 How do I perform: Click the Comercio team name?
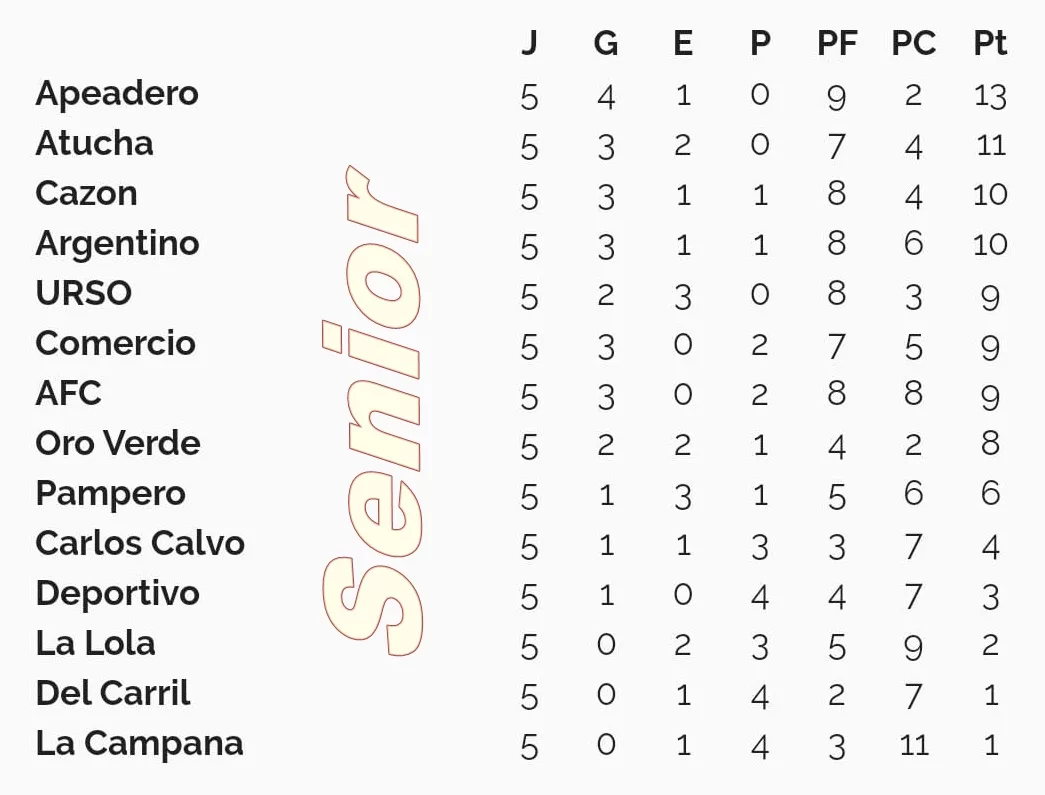[115, 344]
